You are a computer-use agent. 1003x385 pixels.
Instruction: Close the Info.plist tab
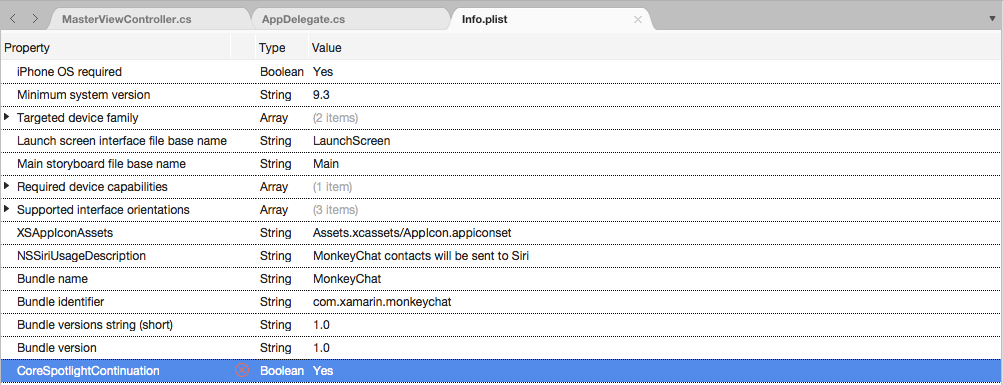click(x=637, y=20)
